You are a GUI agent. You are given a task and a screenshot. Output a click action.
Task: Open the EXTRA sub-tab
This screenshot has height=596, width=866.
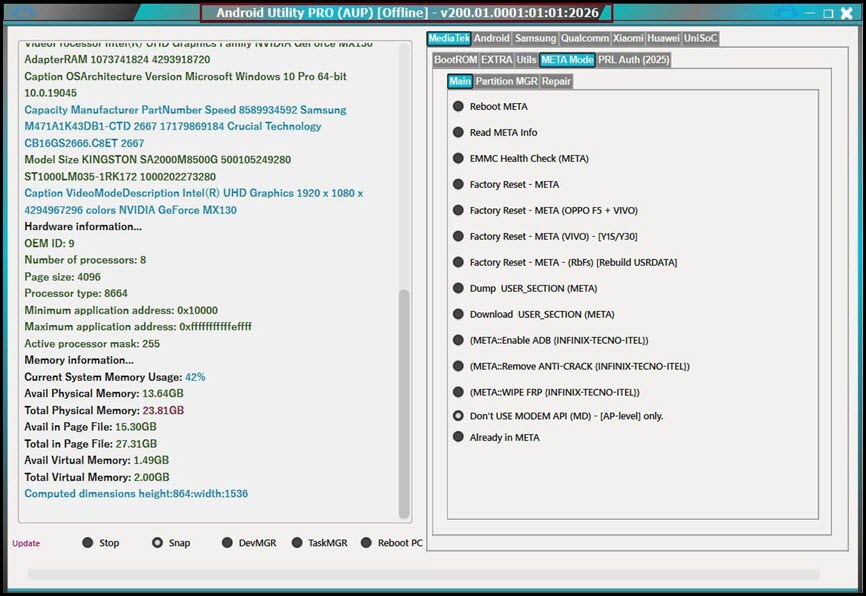pyautogui.click(x=497, y=60)
